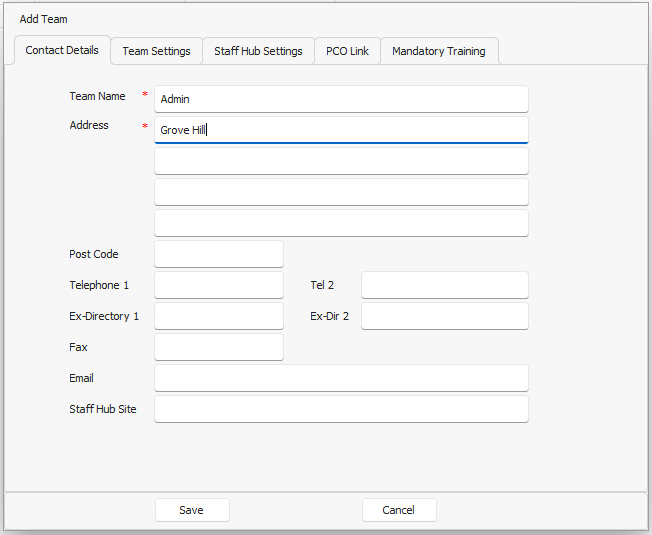The image size is (652, 535).
Task: Click the third address line field
Action: click(x=341, y=192)
